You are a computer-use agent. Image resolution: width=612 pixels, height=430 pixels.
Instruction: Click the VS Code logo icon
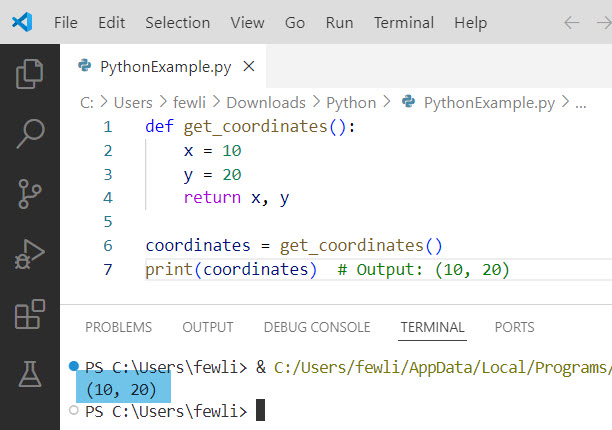click(x=22, y=22)
